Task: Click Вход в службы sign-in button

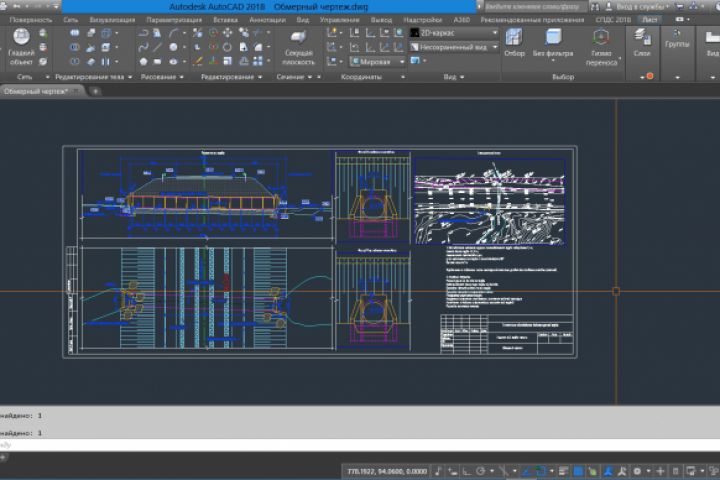Action: click(x=640, y=6)
